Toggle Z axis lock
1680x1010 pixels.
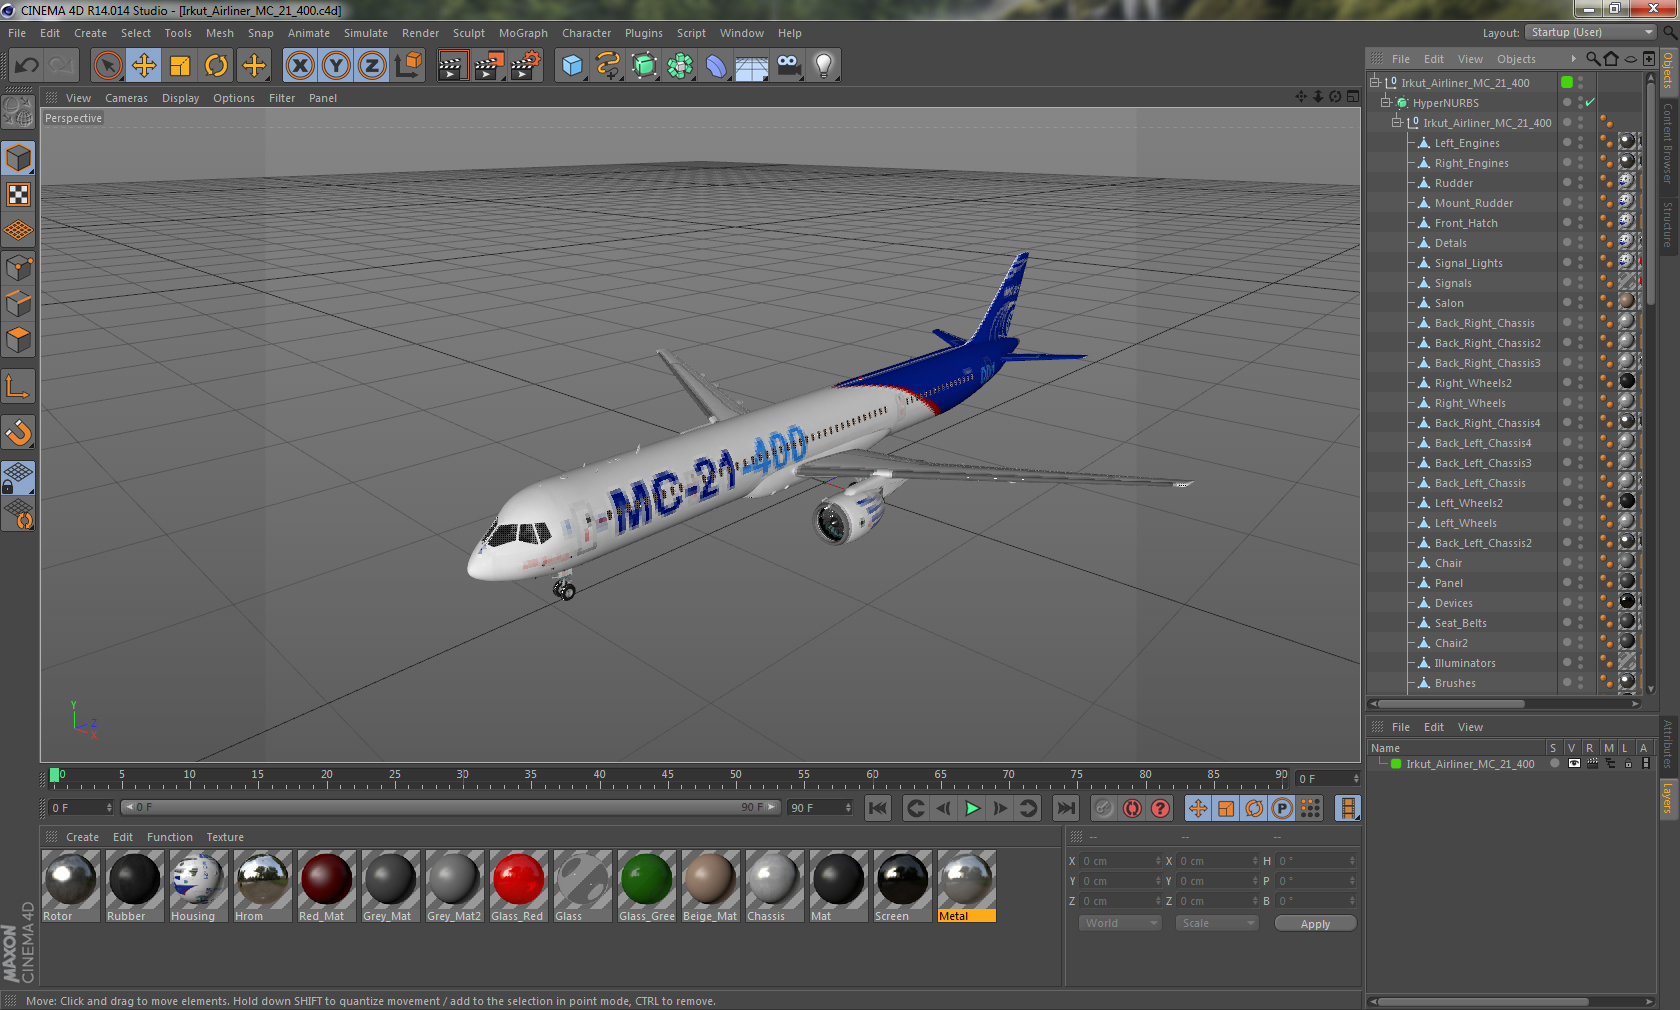[372, 66]
